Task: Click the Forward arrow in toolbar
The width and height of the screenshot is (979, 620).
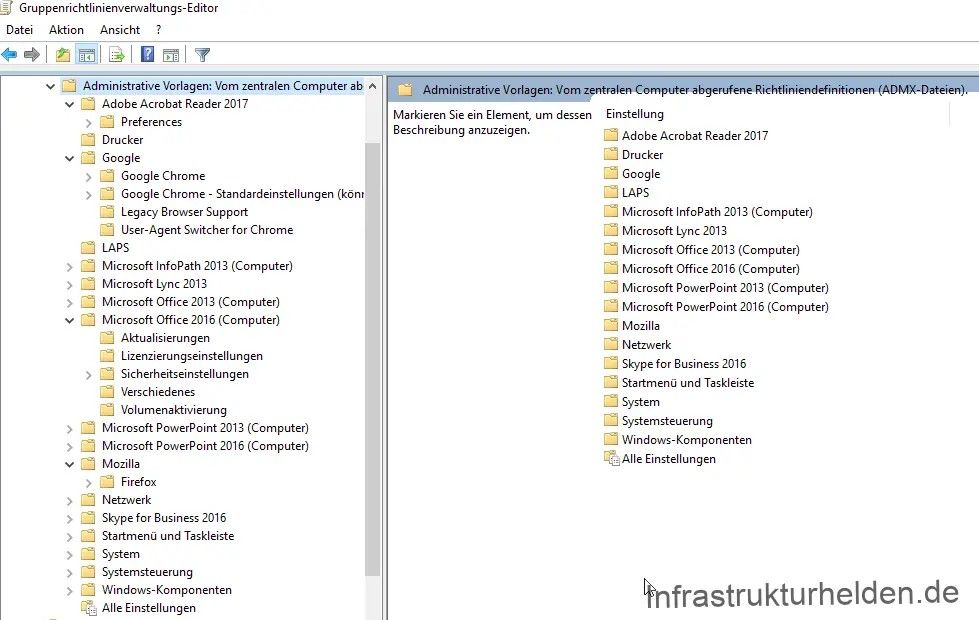Action: pos(32,55)
